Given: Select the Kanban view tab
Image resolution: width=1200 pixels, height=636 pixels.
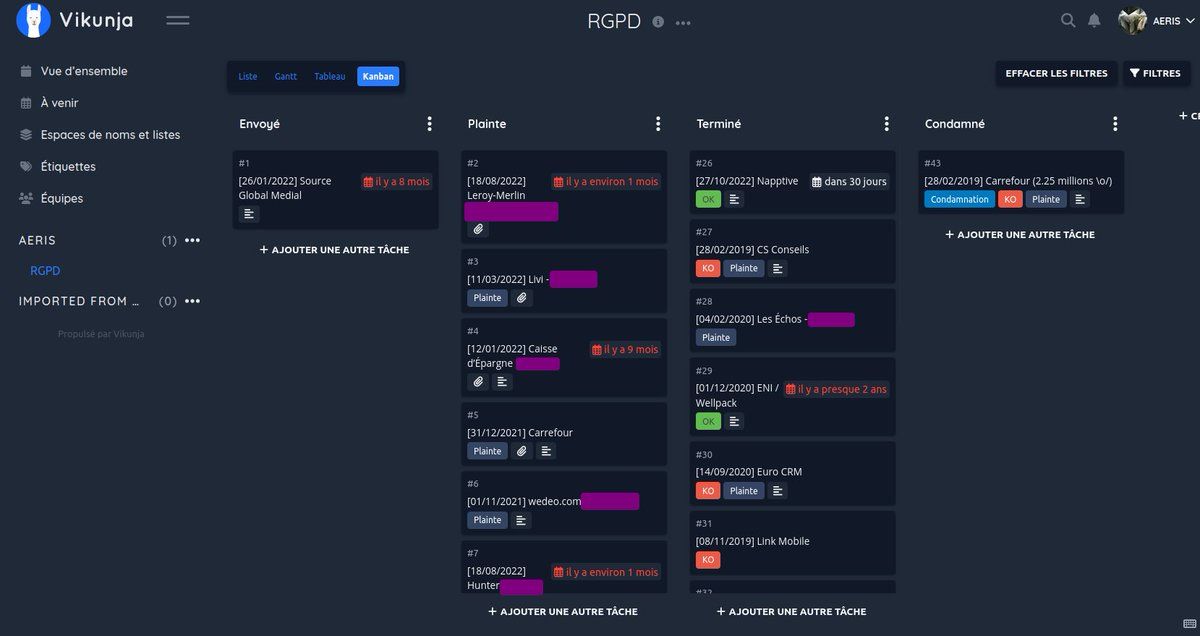Looking at the screenshot, I should tap(378, 76).
